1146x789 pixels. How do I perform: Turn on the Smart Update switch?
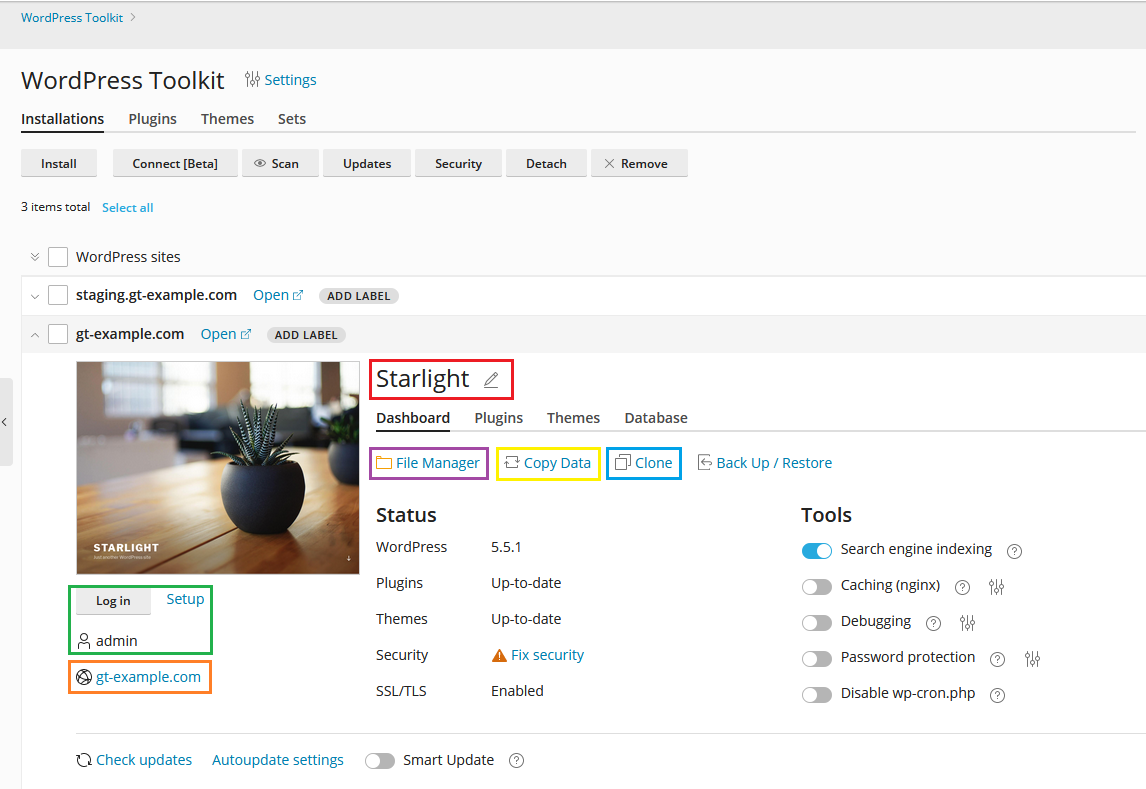click(380, 761)
